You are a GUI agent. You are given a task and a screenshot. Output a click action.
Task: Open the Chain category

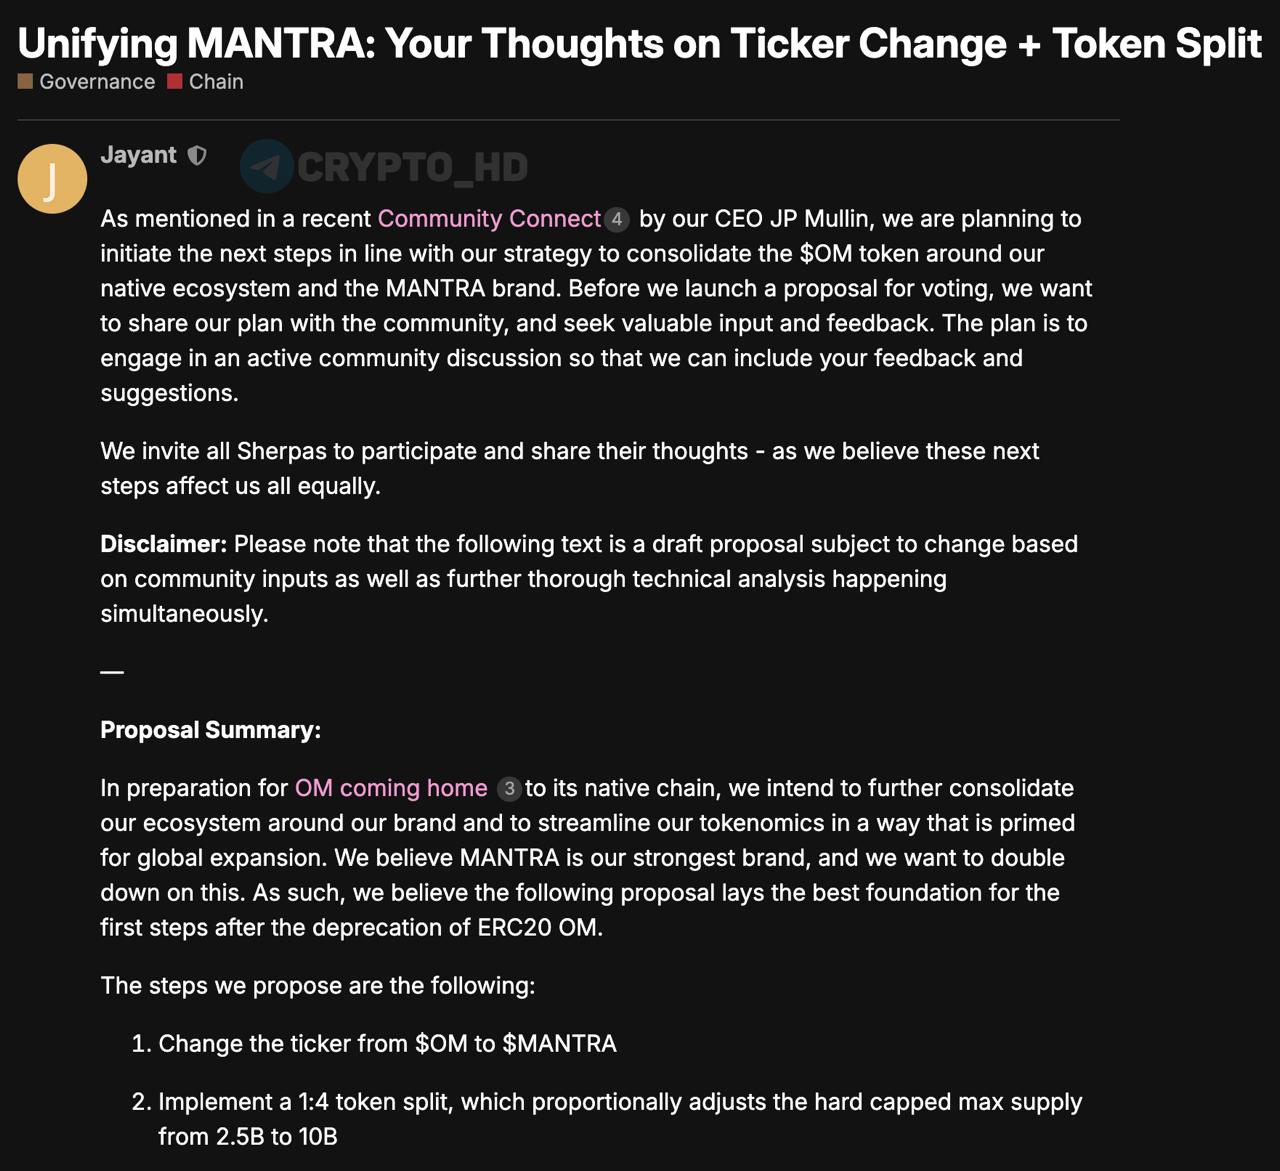(216, 81)
